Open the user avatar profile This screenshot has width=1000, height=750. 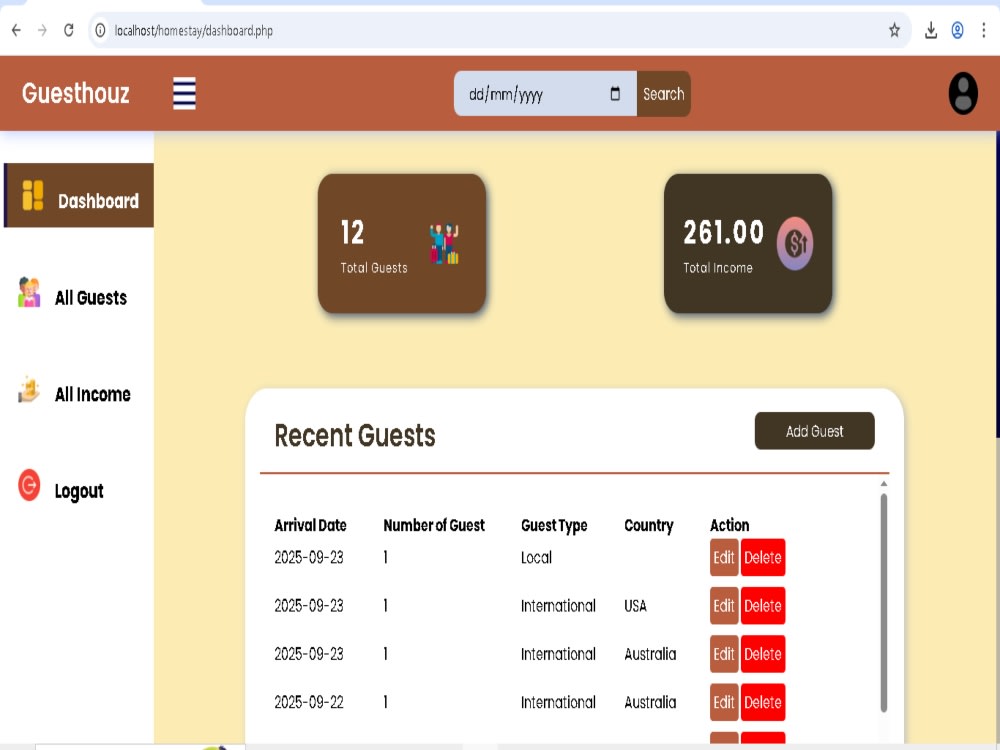tap(963, 93)
